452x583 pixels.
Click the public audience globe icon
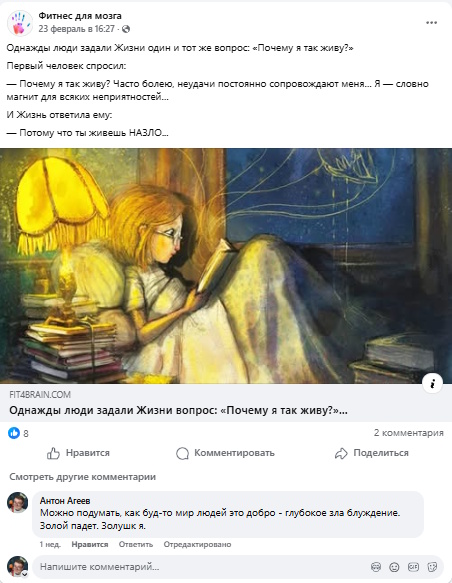[126, 29]
